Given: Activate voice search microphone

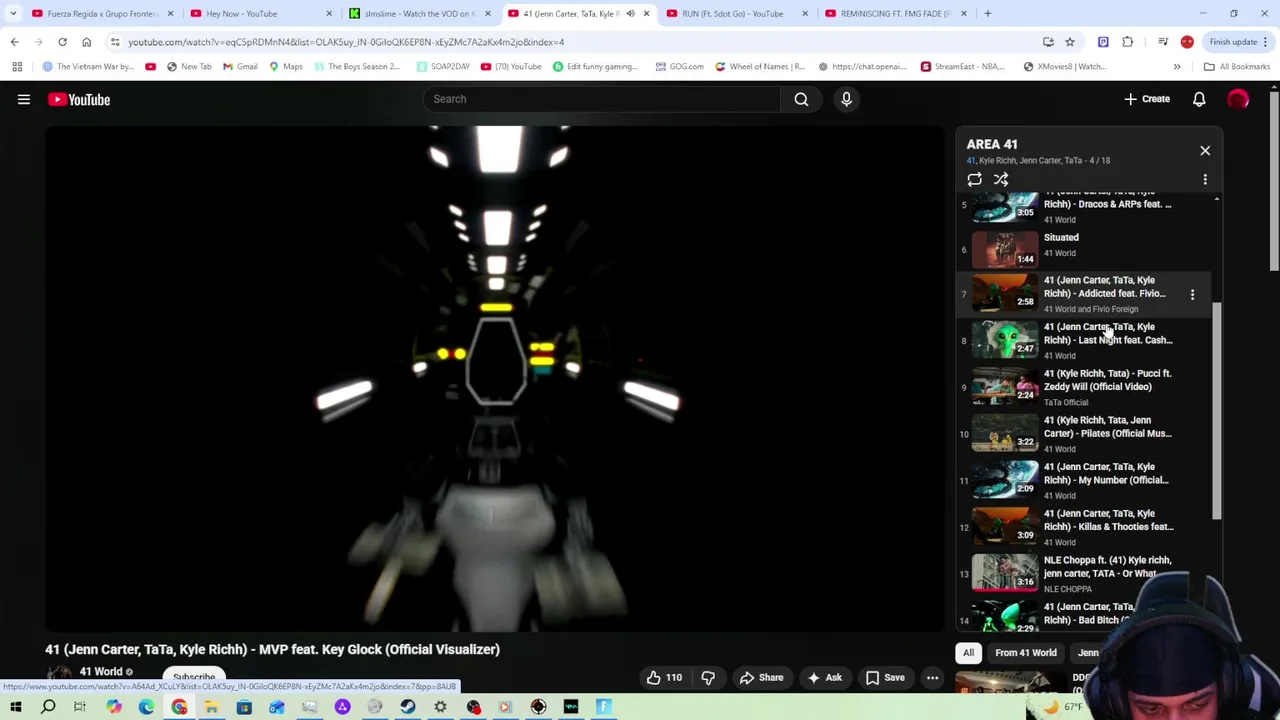Looking at the screenshot, I should coord(846,99).
